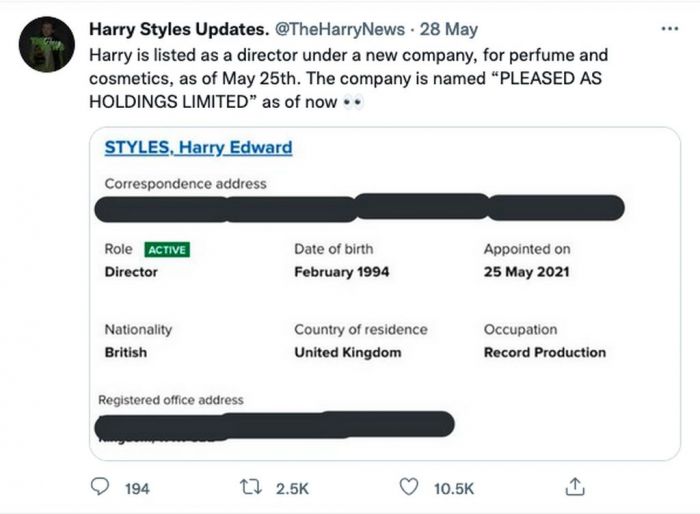
Task: Like the tweet with the heart icon
Action: 408,487
